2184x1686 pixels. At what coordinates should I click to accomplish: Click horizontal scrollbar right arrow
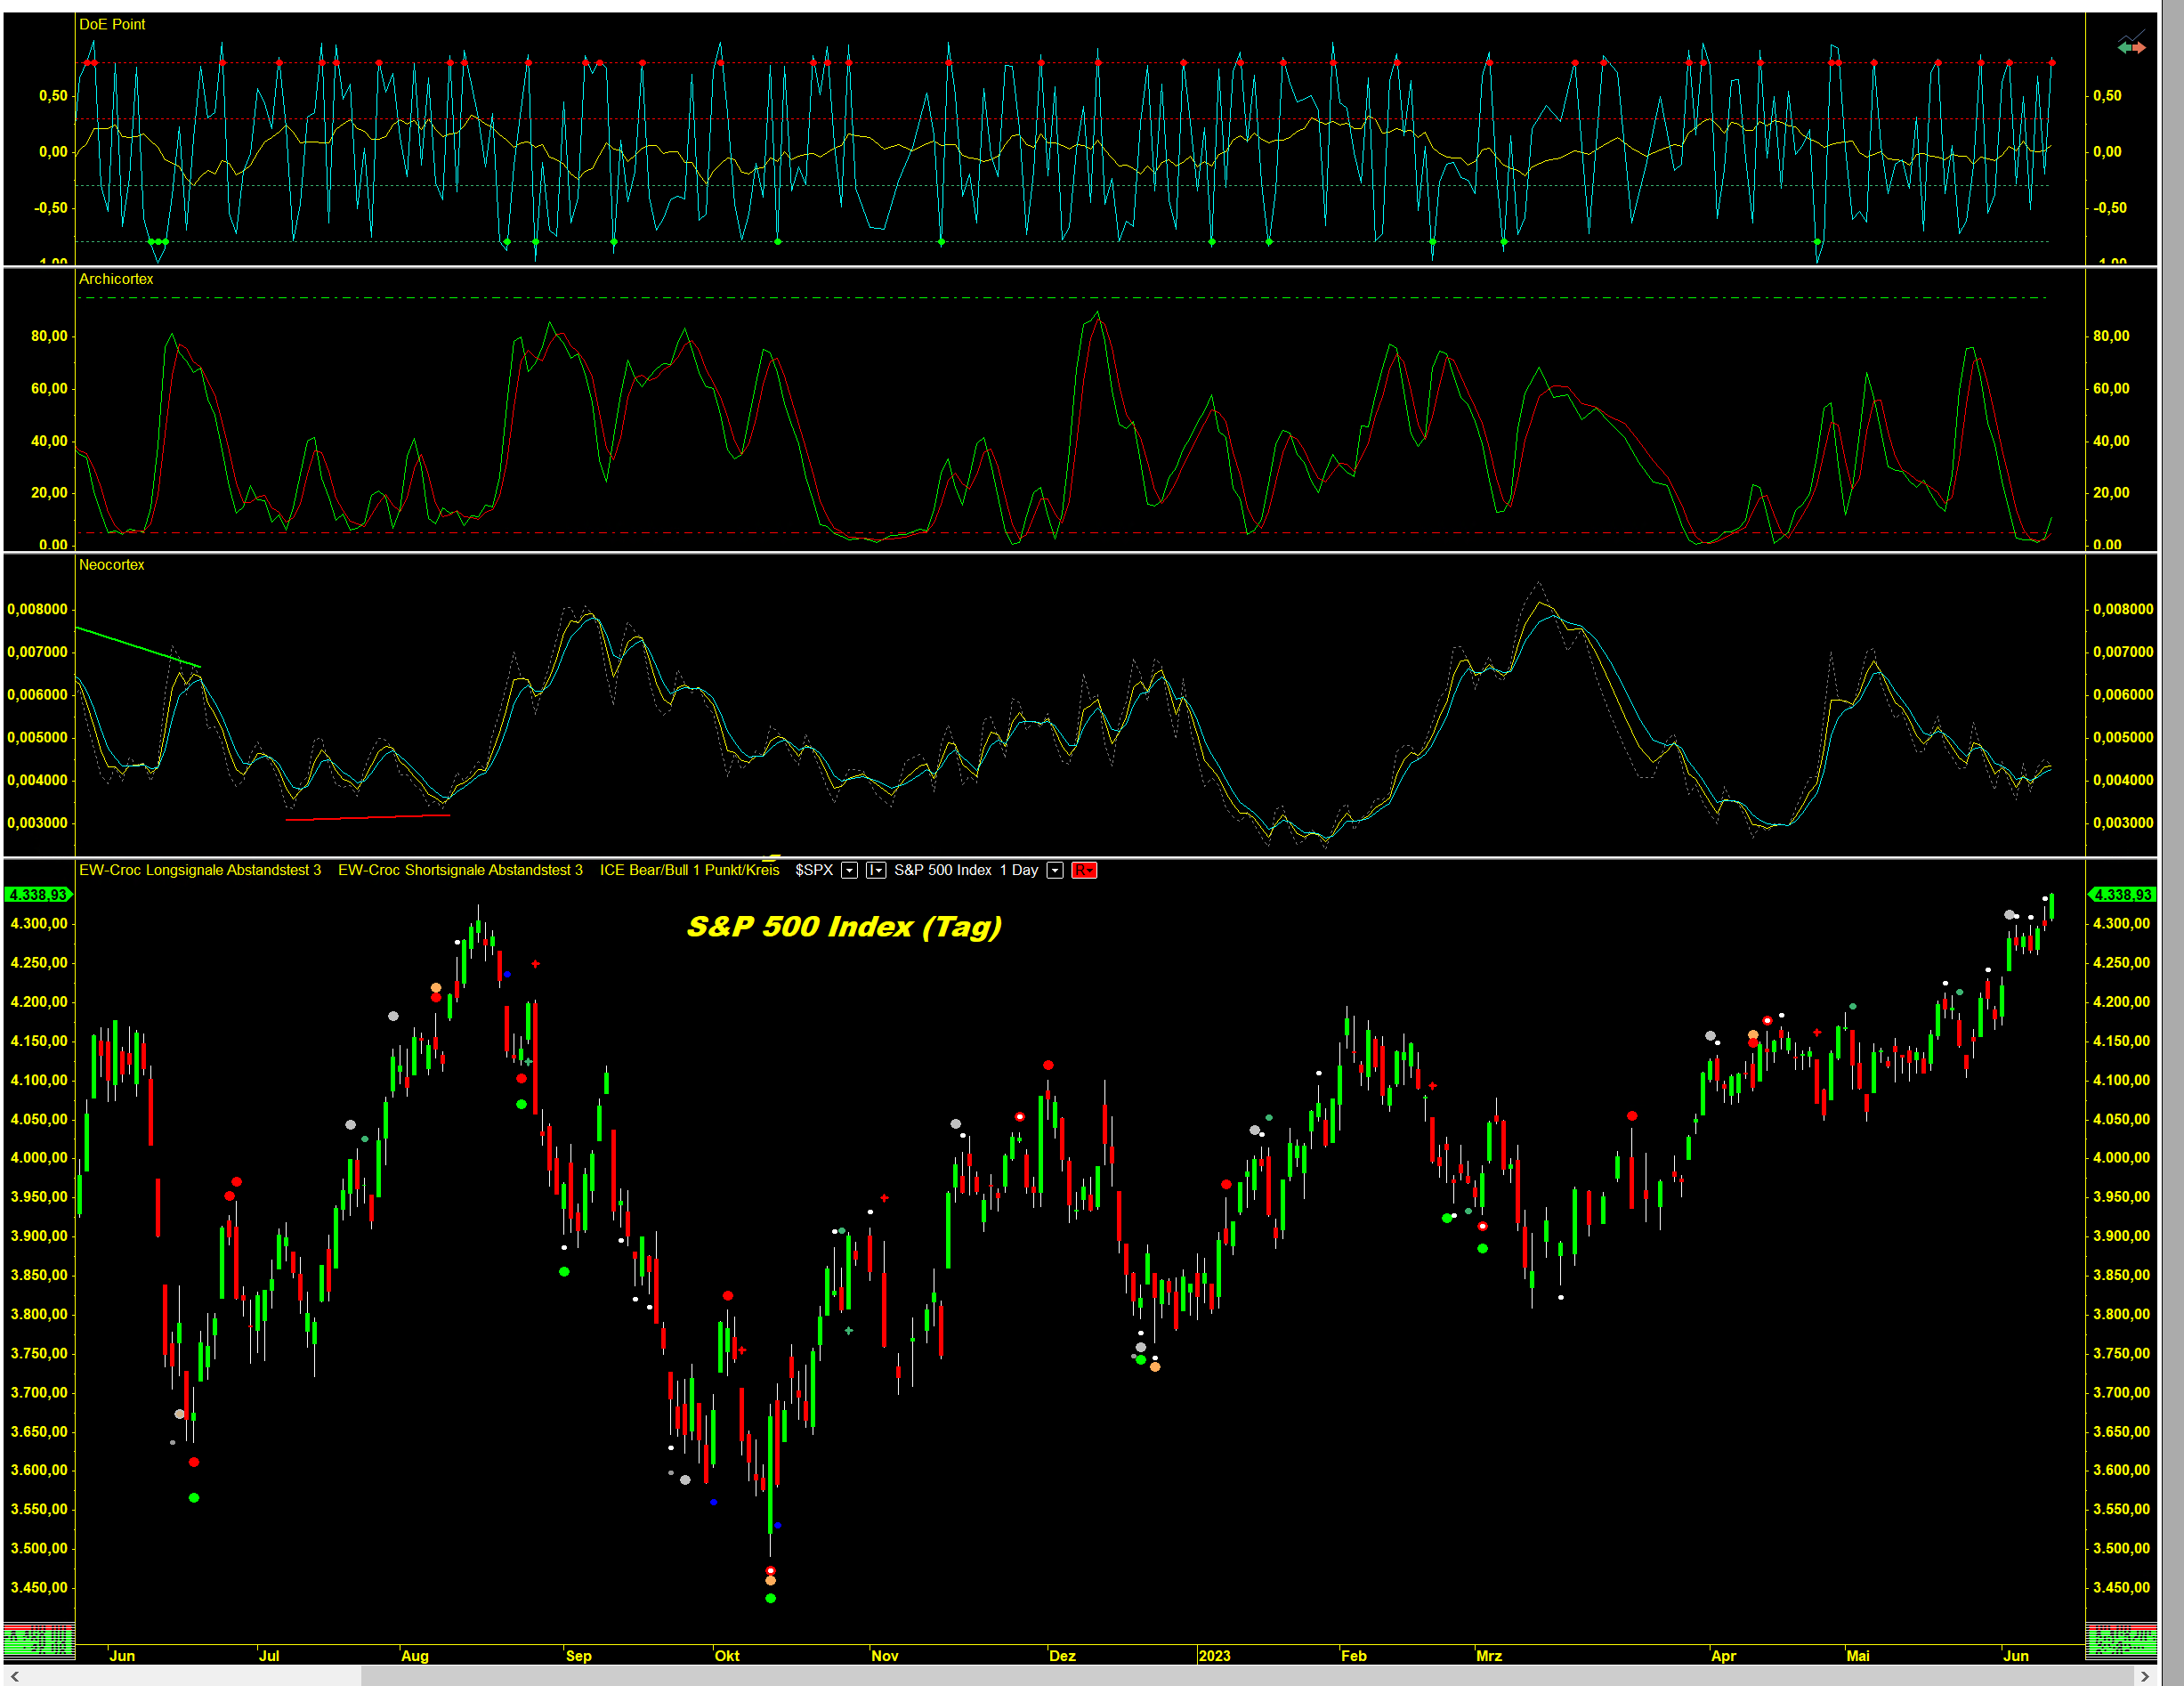click(x=2144, y=1675)
